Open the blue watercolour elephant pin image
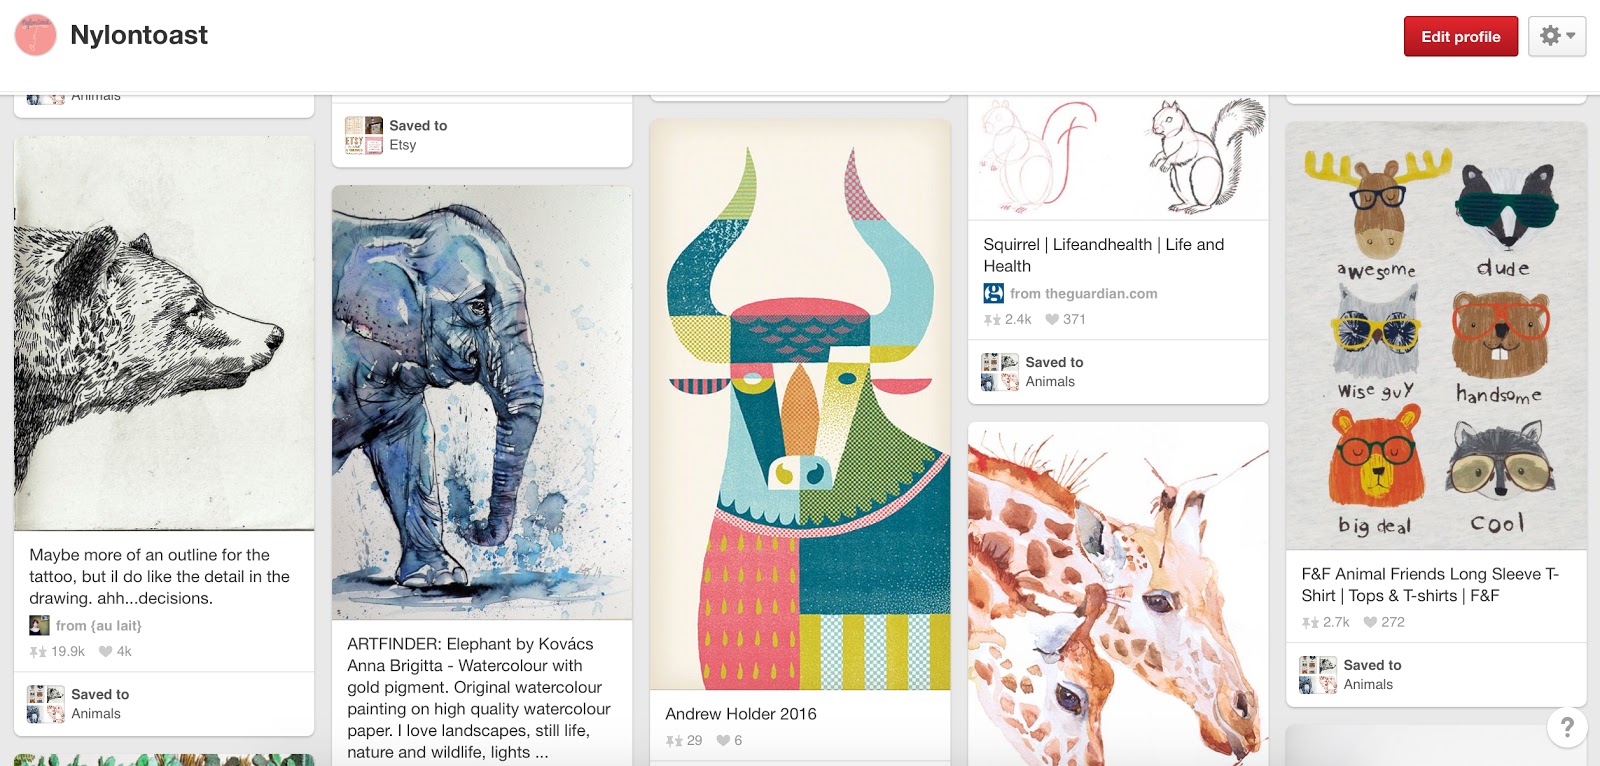The image size is (1600, 766). [x=482, y=402]
